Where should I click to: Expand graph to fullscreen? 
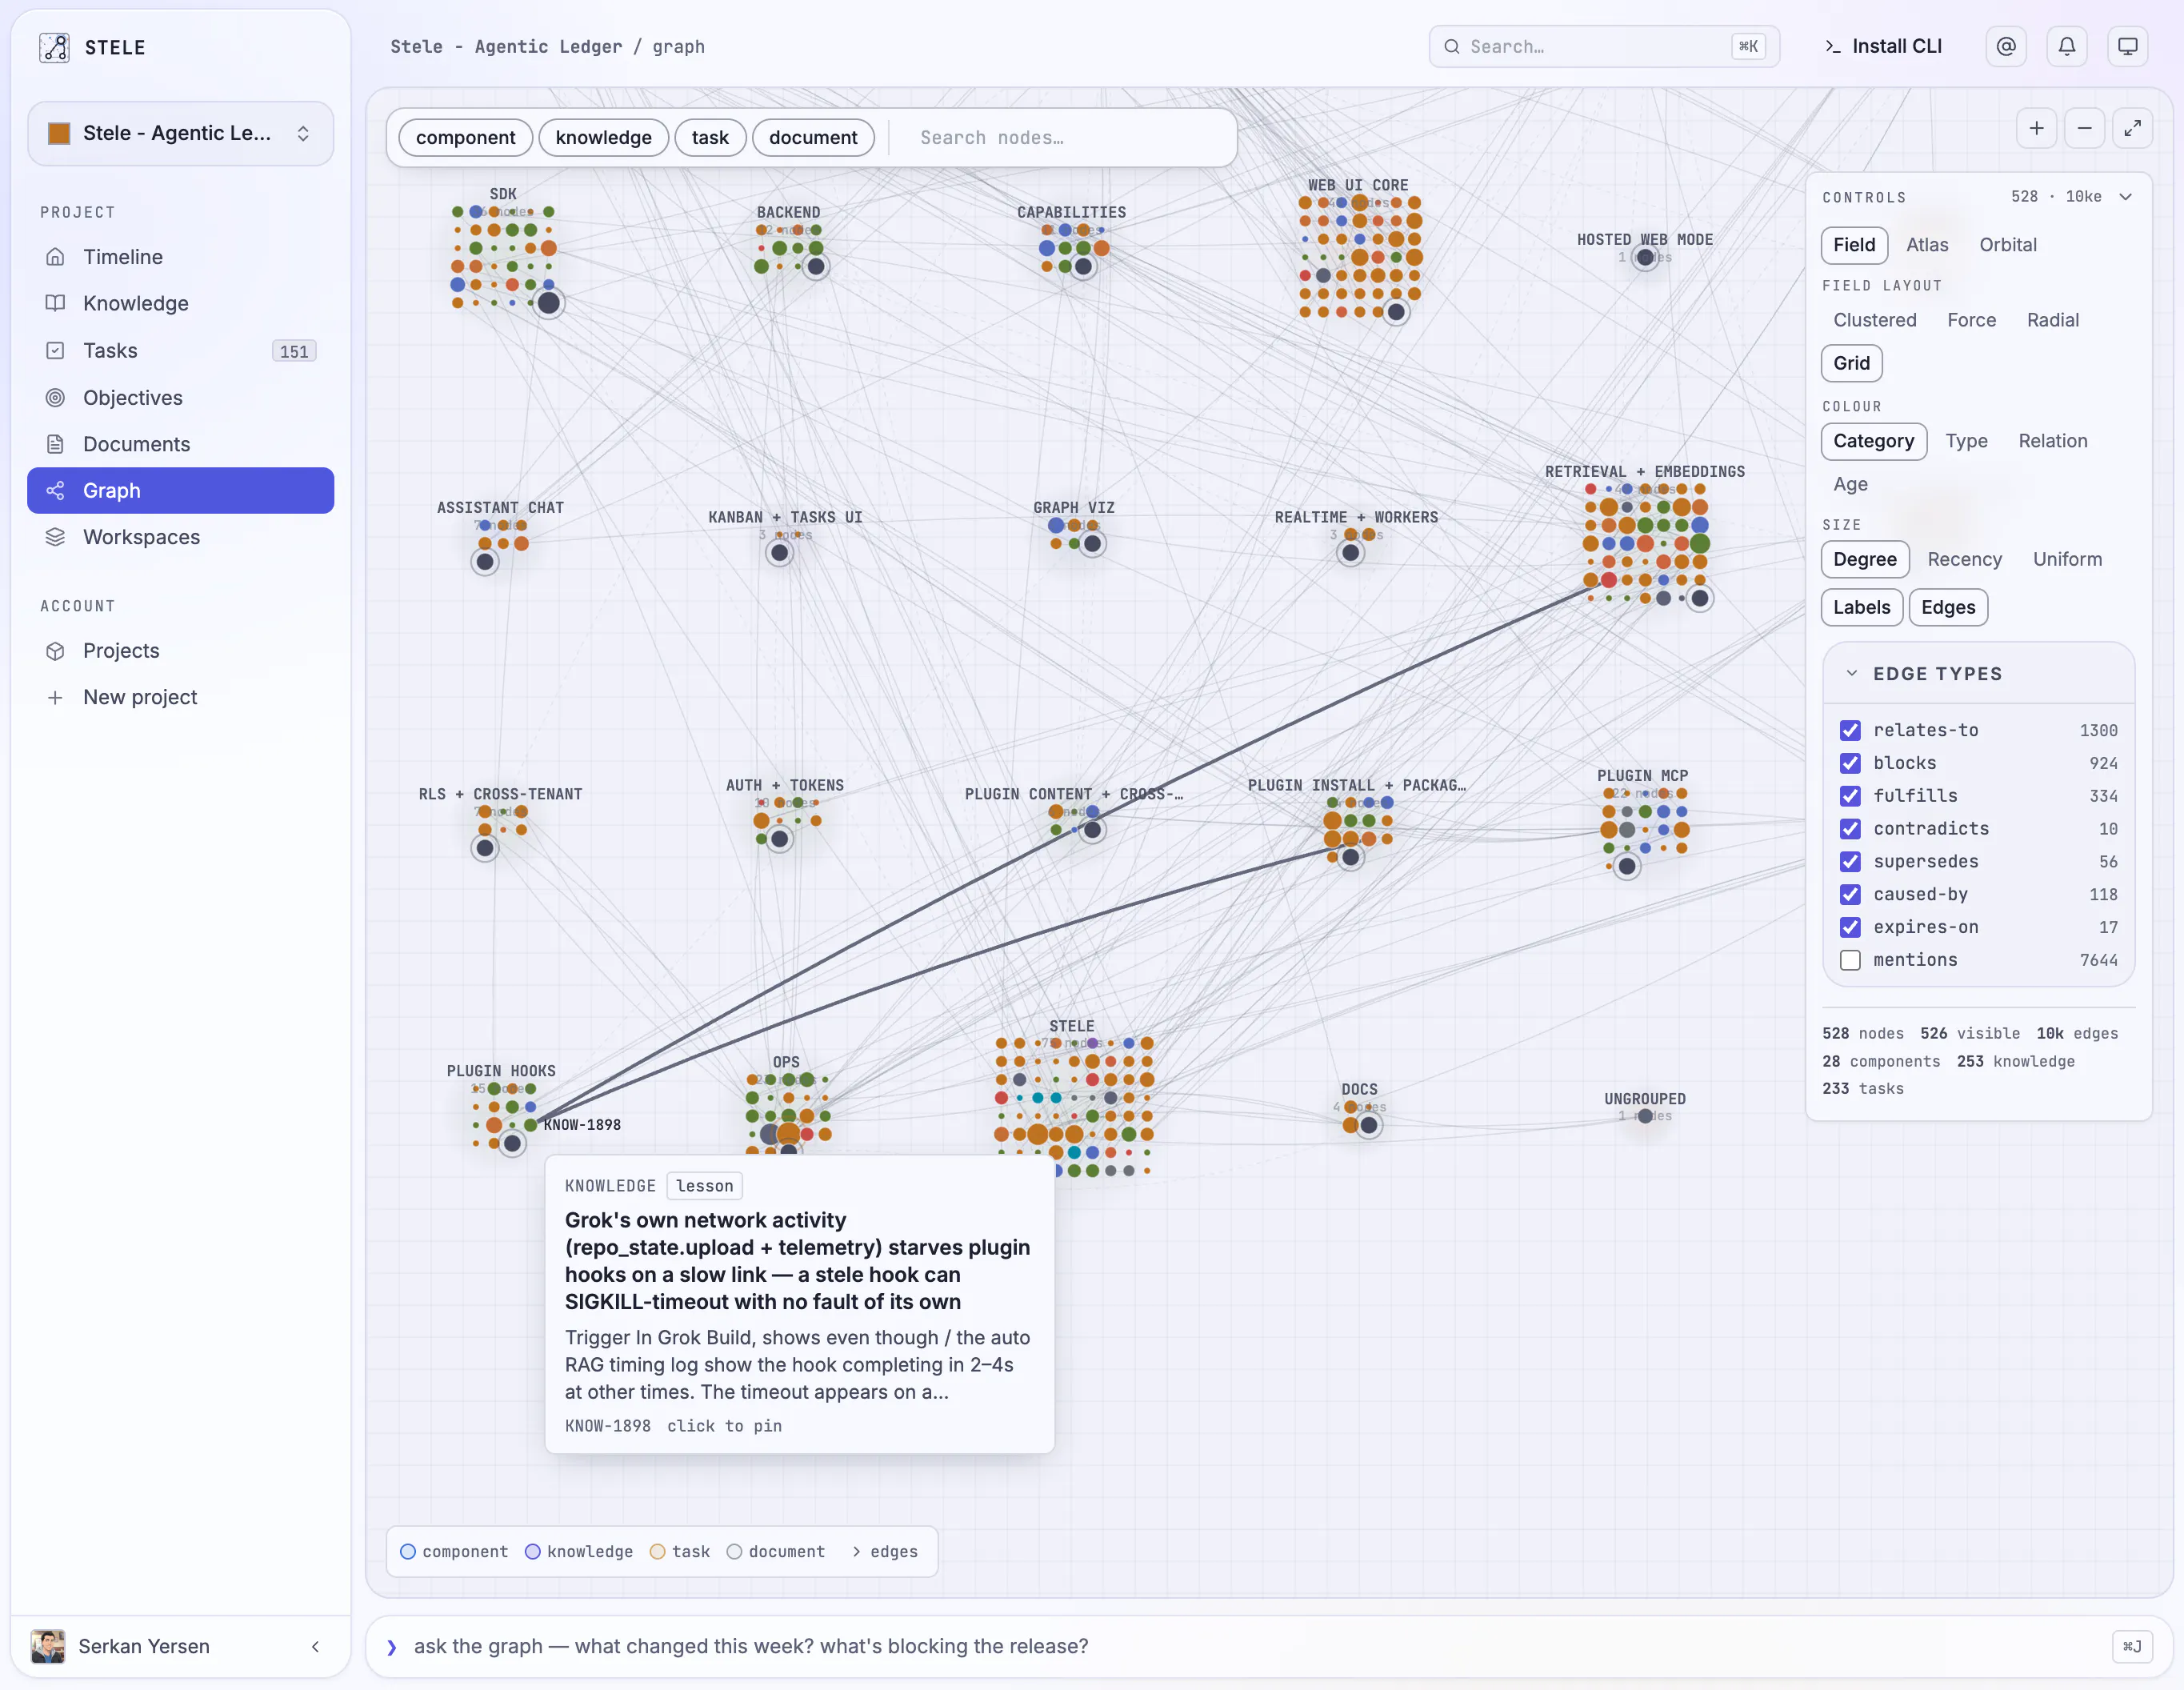[2132, 128]
